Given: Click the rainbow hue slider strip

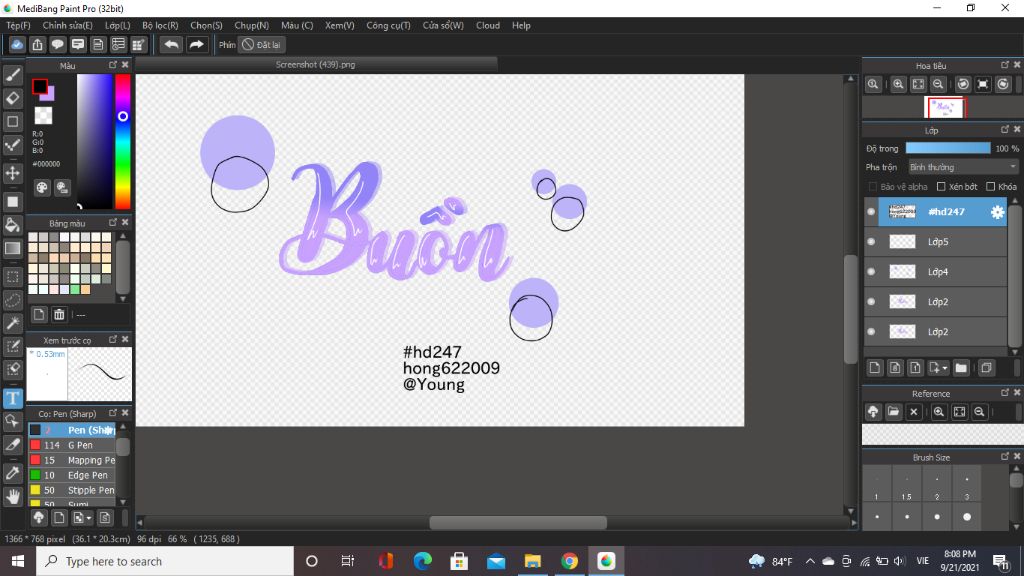Looking at the screenshot, I should point(123,141).
